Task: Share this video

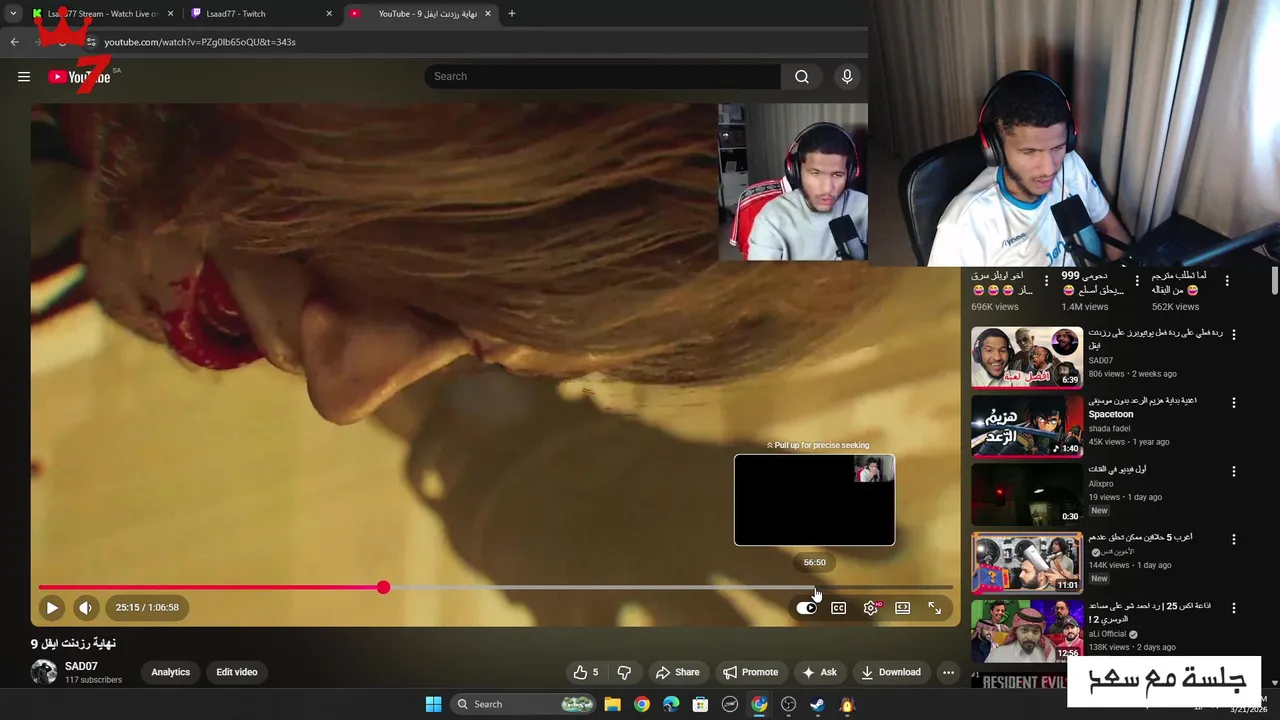Action: 677,672
